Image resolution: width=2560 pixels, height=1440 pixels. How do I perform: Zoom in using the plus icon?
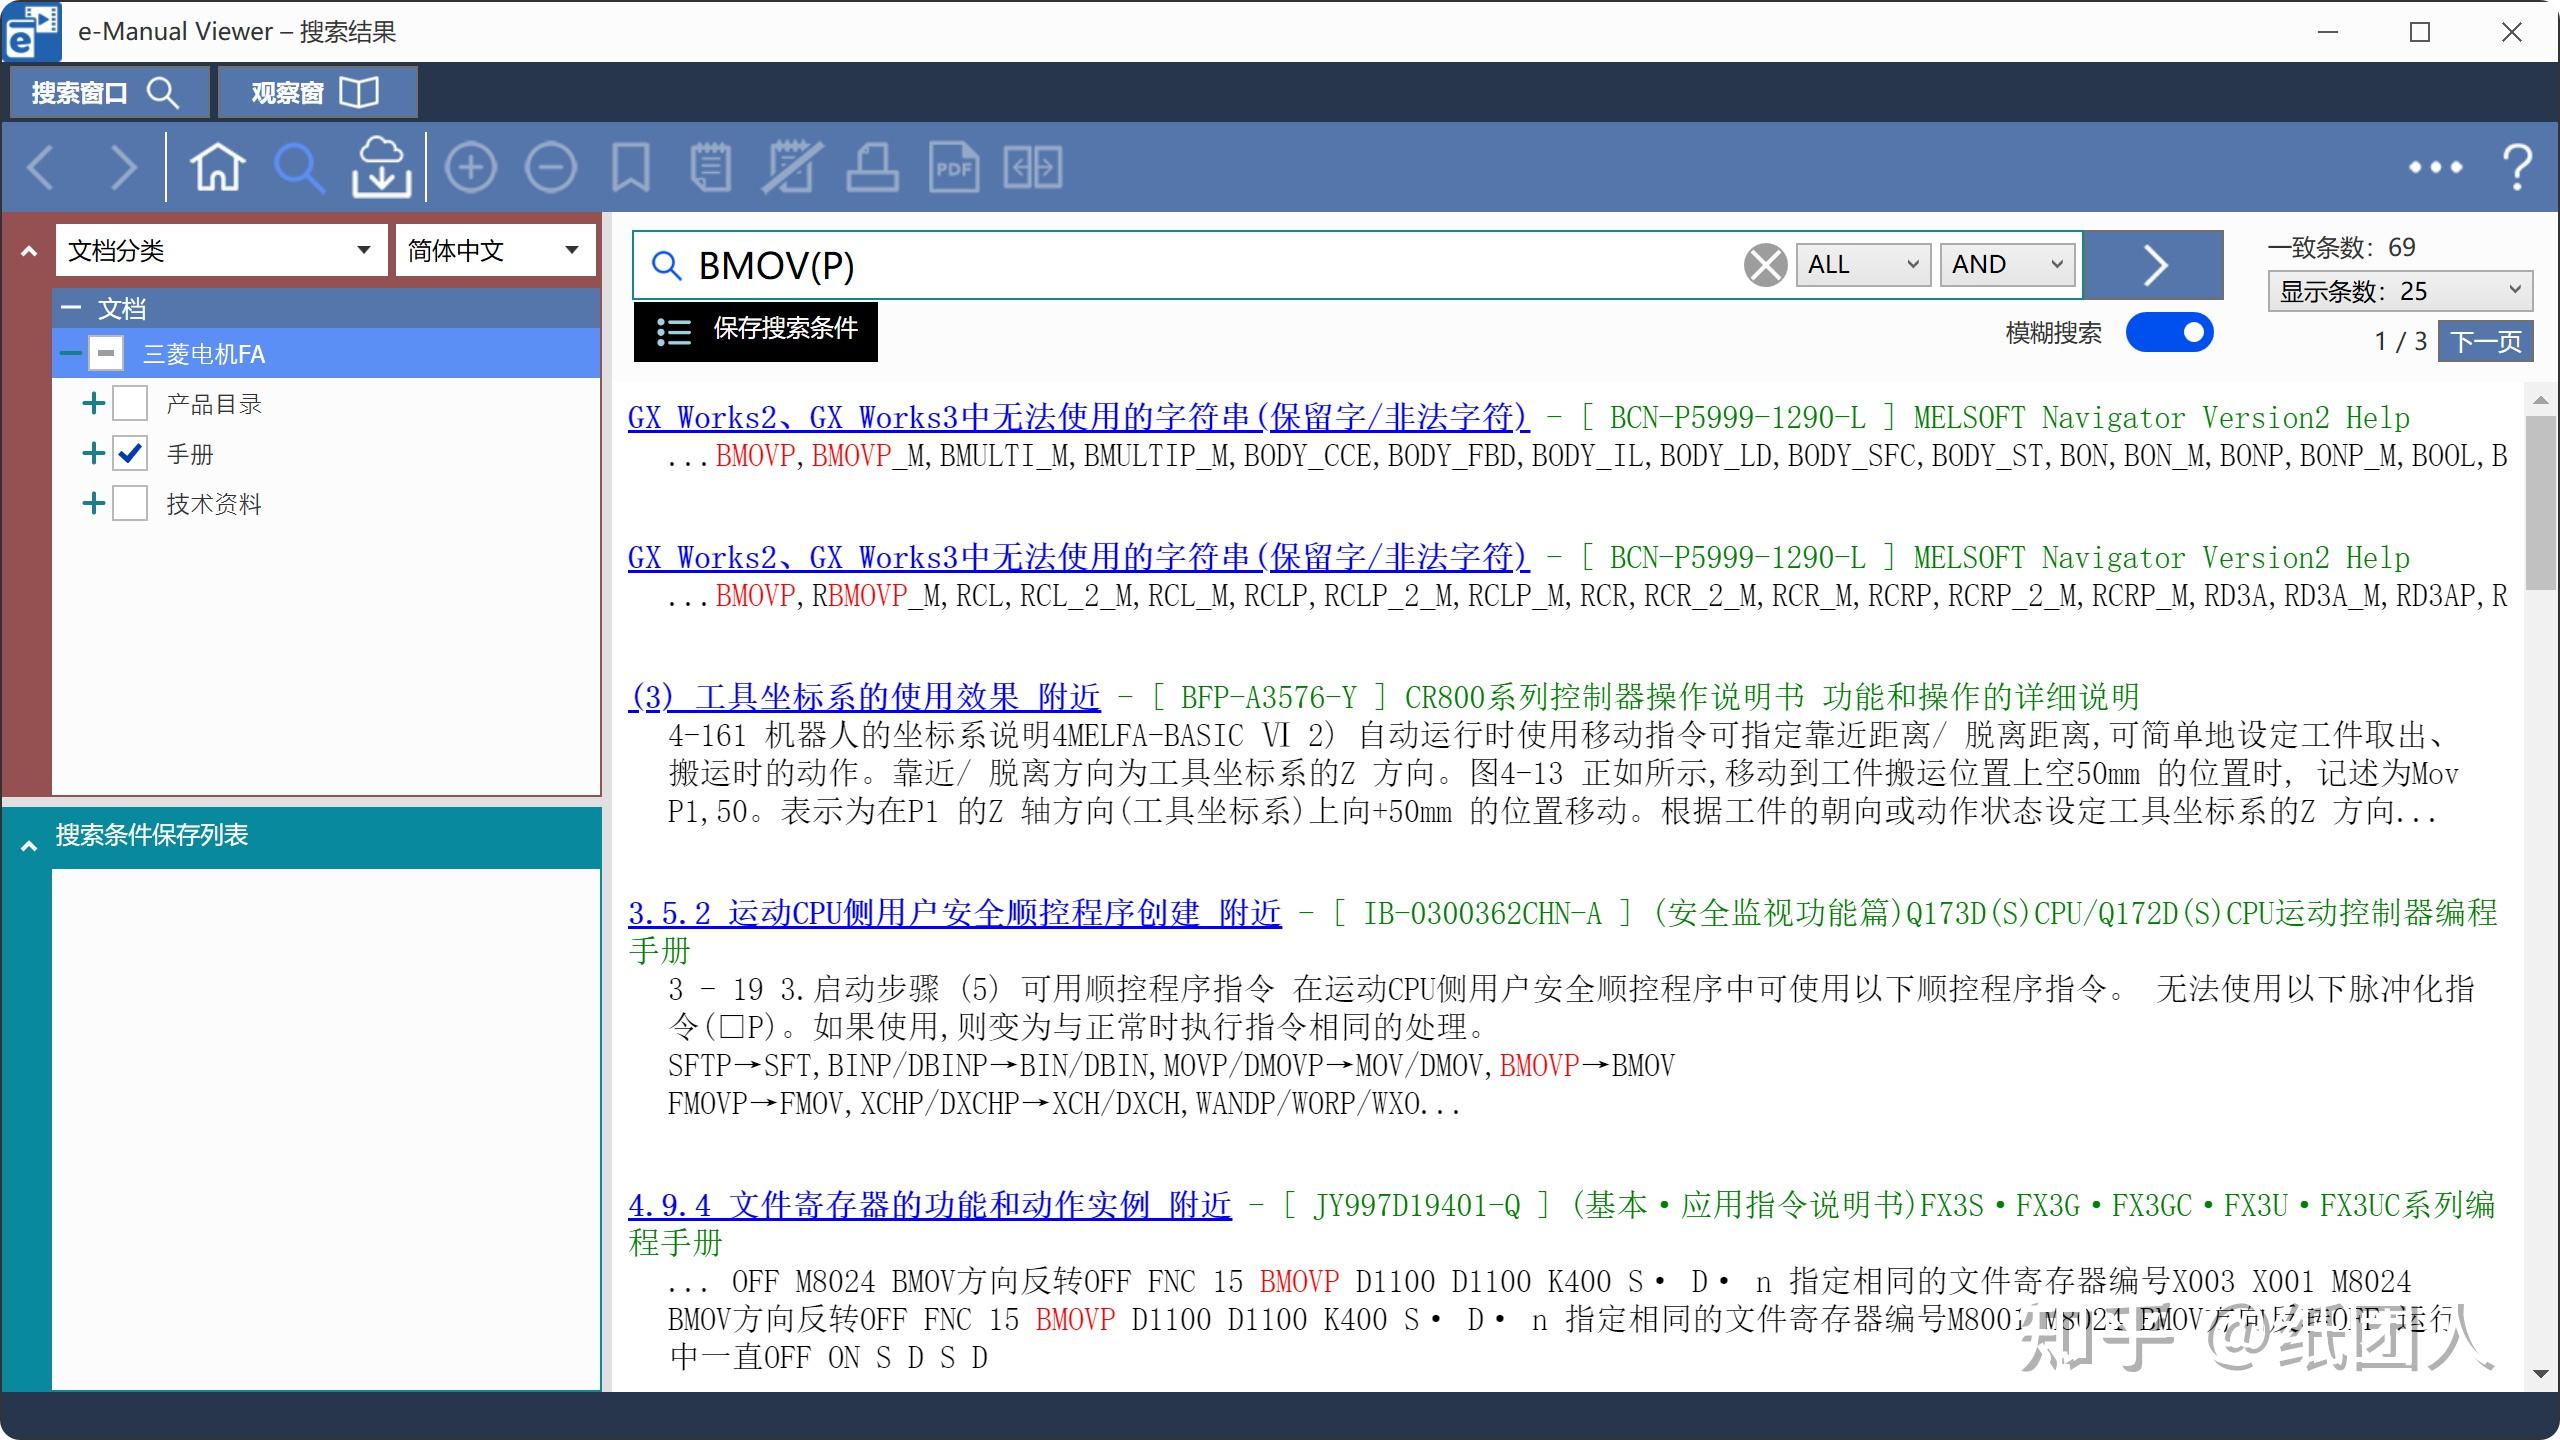[x=472, y=166]
